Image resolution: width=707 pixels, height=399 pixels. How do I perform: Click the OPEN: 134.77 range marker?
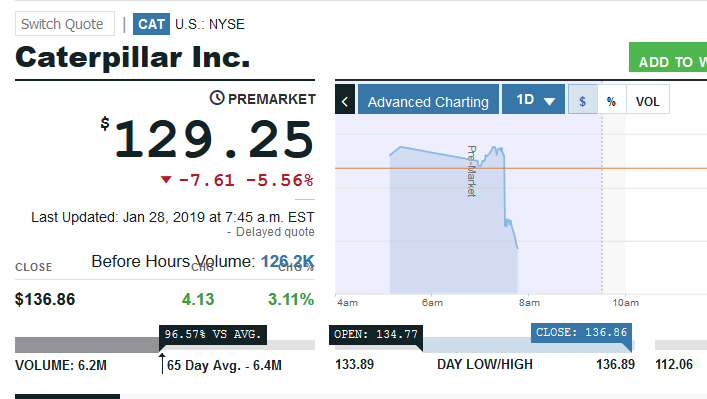tap(376, 335)
